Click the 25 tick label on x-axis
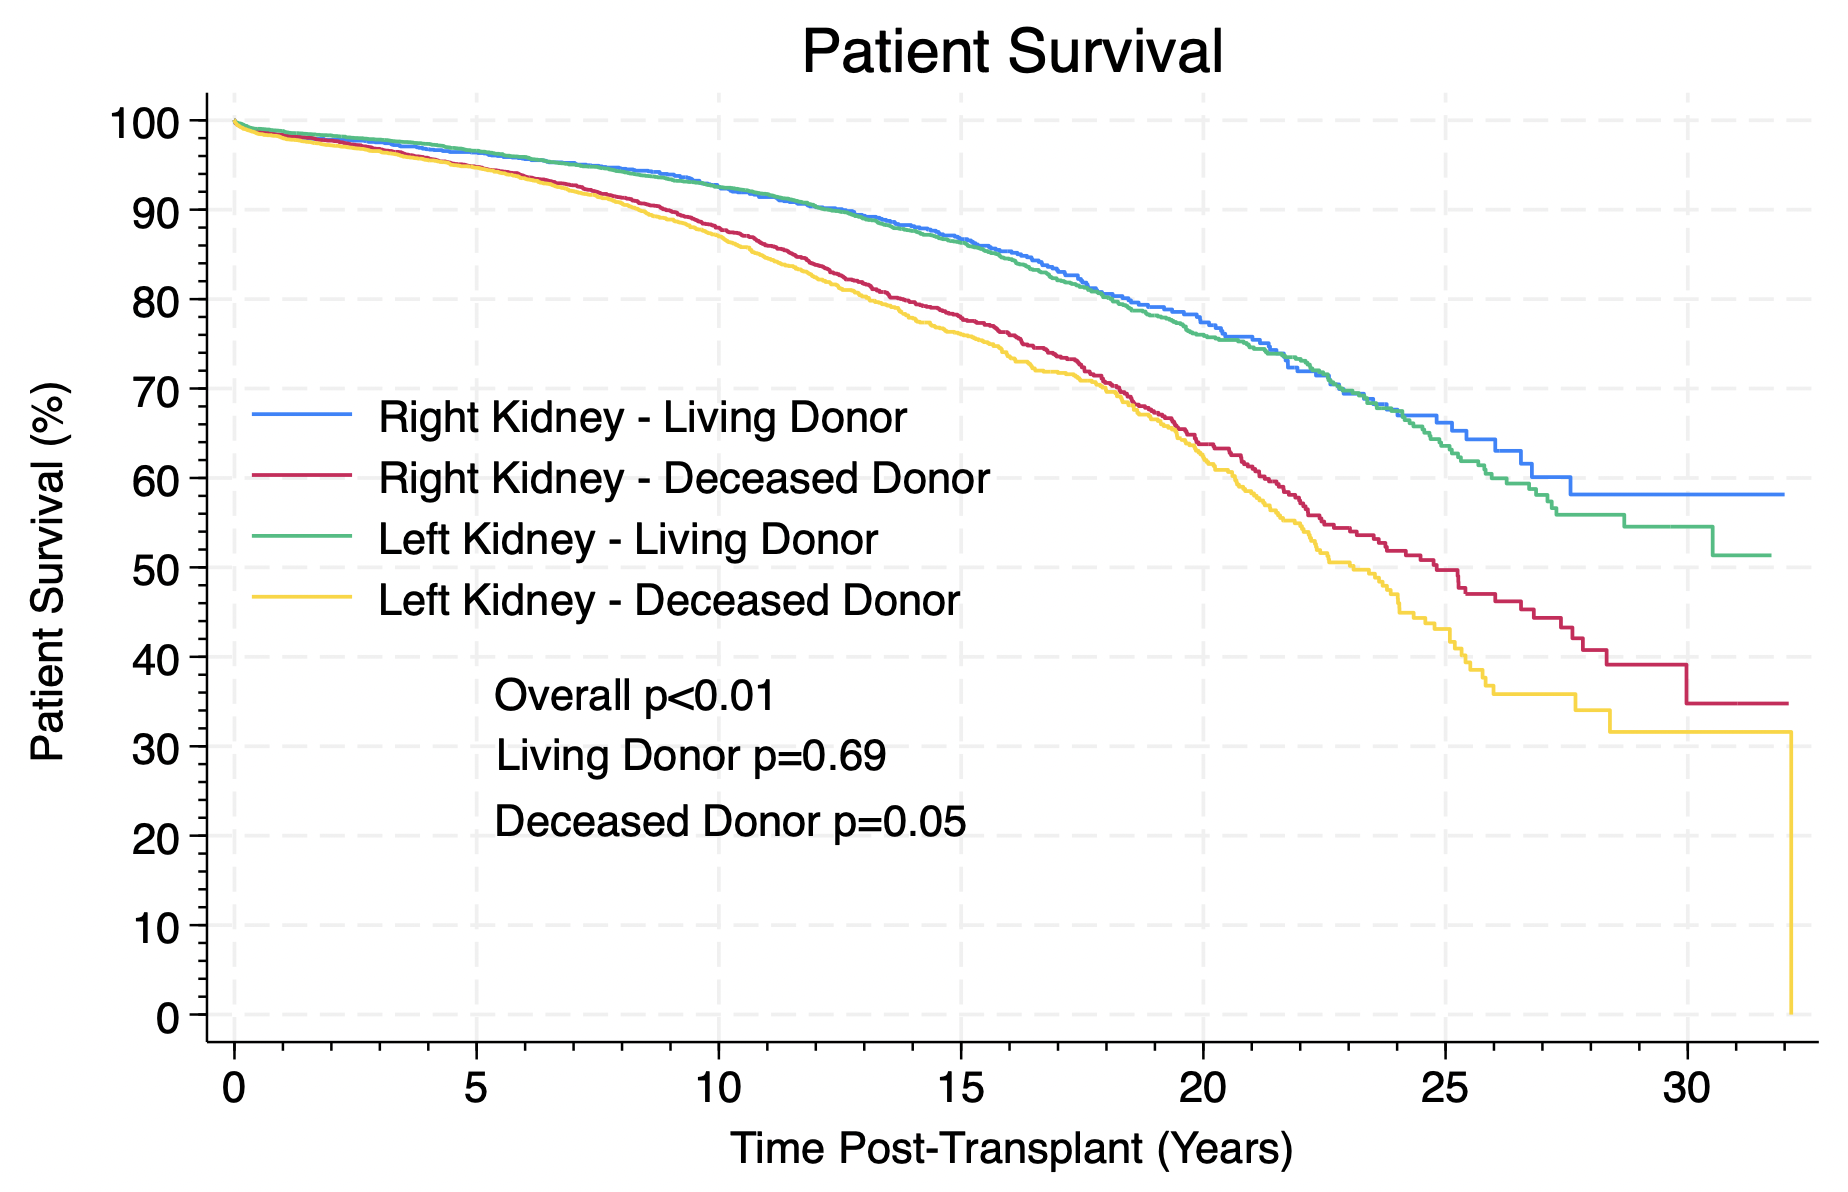Screen dimensions: 1848x1192 1444,1088
